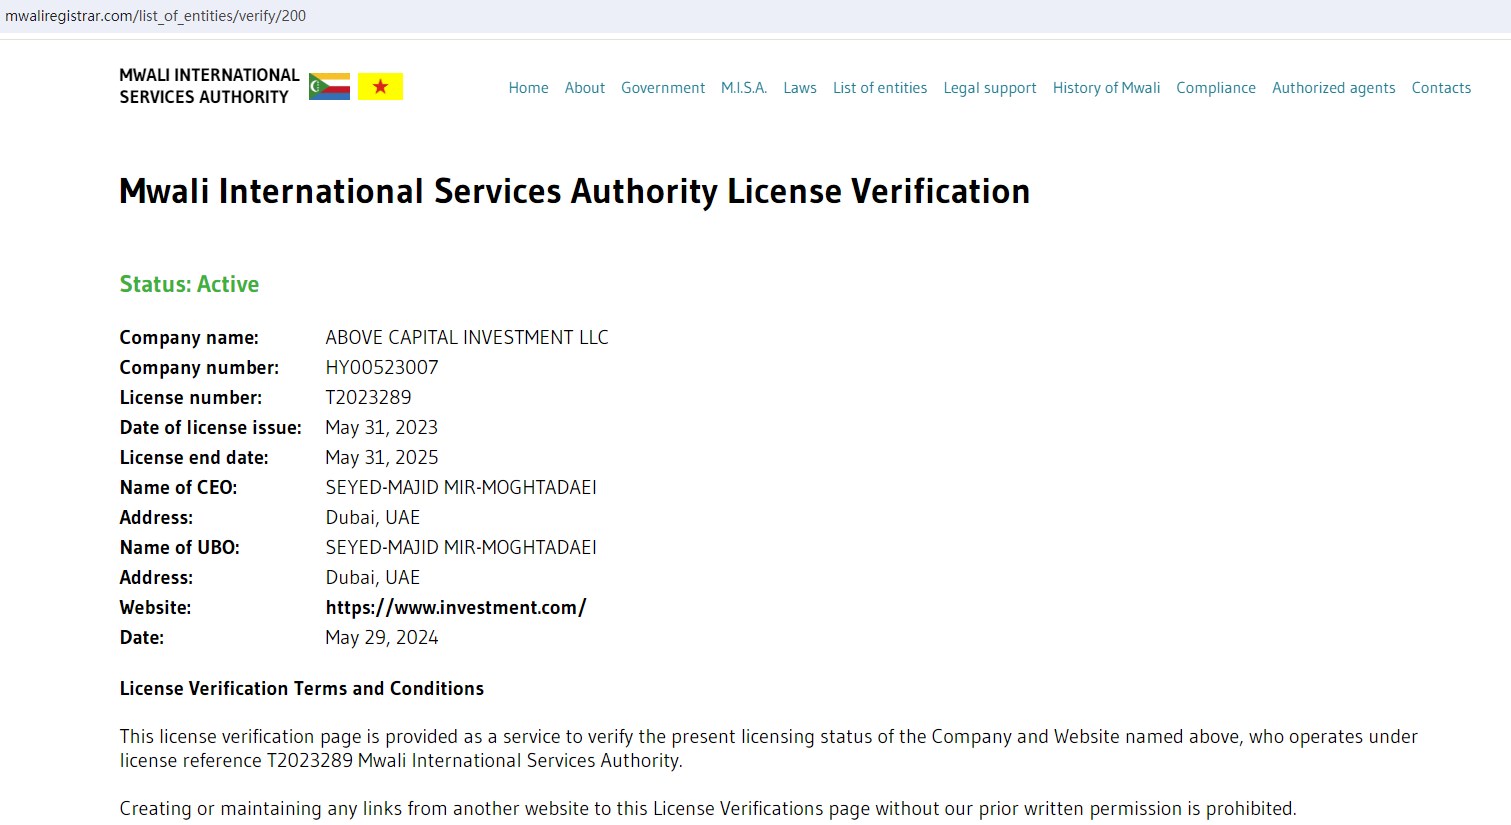Viewport: 1511px width, 825px height.
Task: Go to the About page
Action: (584, 88)
